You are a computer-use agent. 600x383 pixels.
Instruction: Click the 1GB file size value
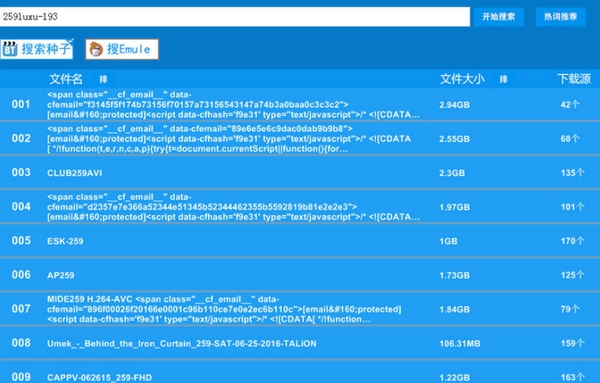click(448, 241)
